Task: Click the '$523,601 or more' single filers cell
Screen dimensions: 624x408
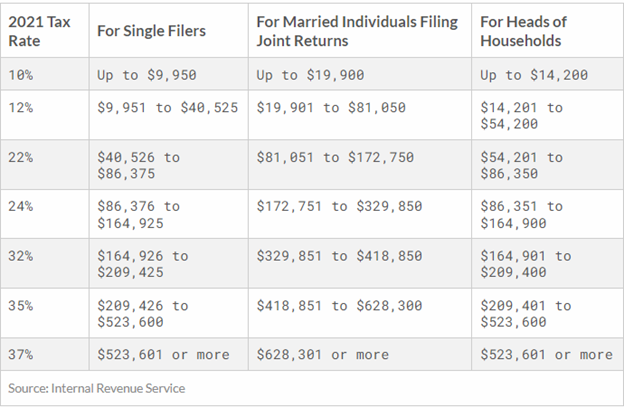Action: coord(163,355)
